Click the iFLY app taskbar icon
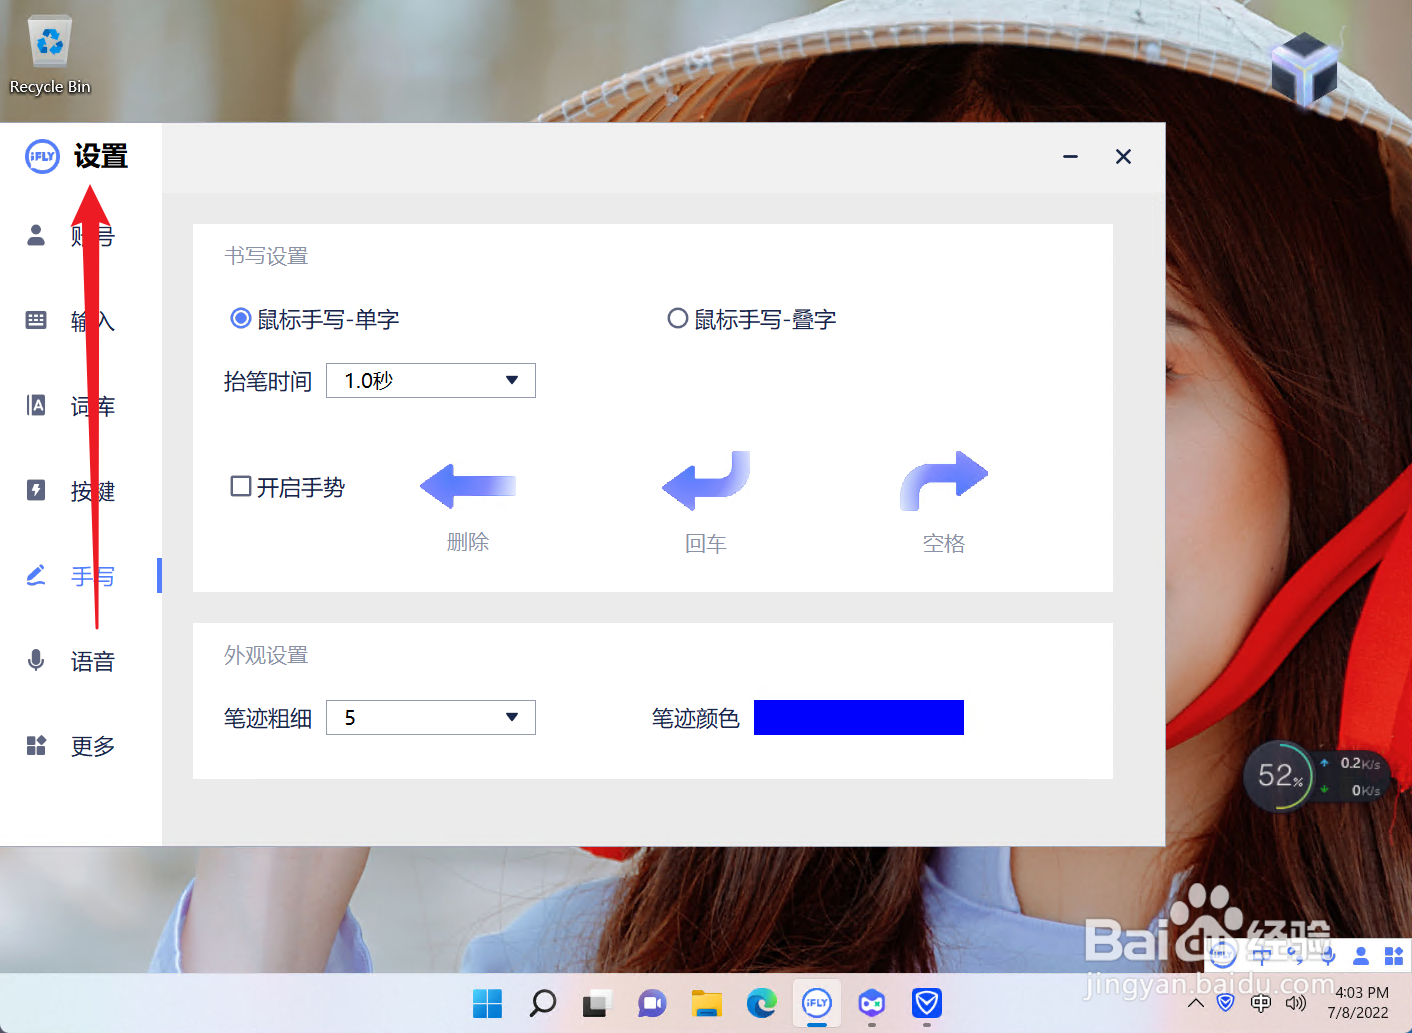 click(817, 1003)
